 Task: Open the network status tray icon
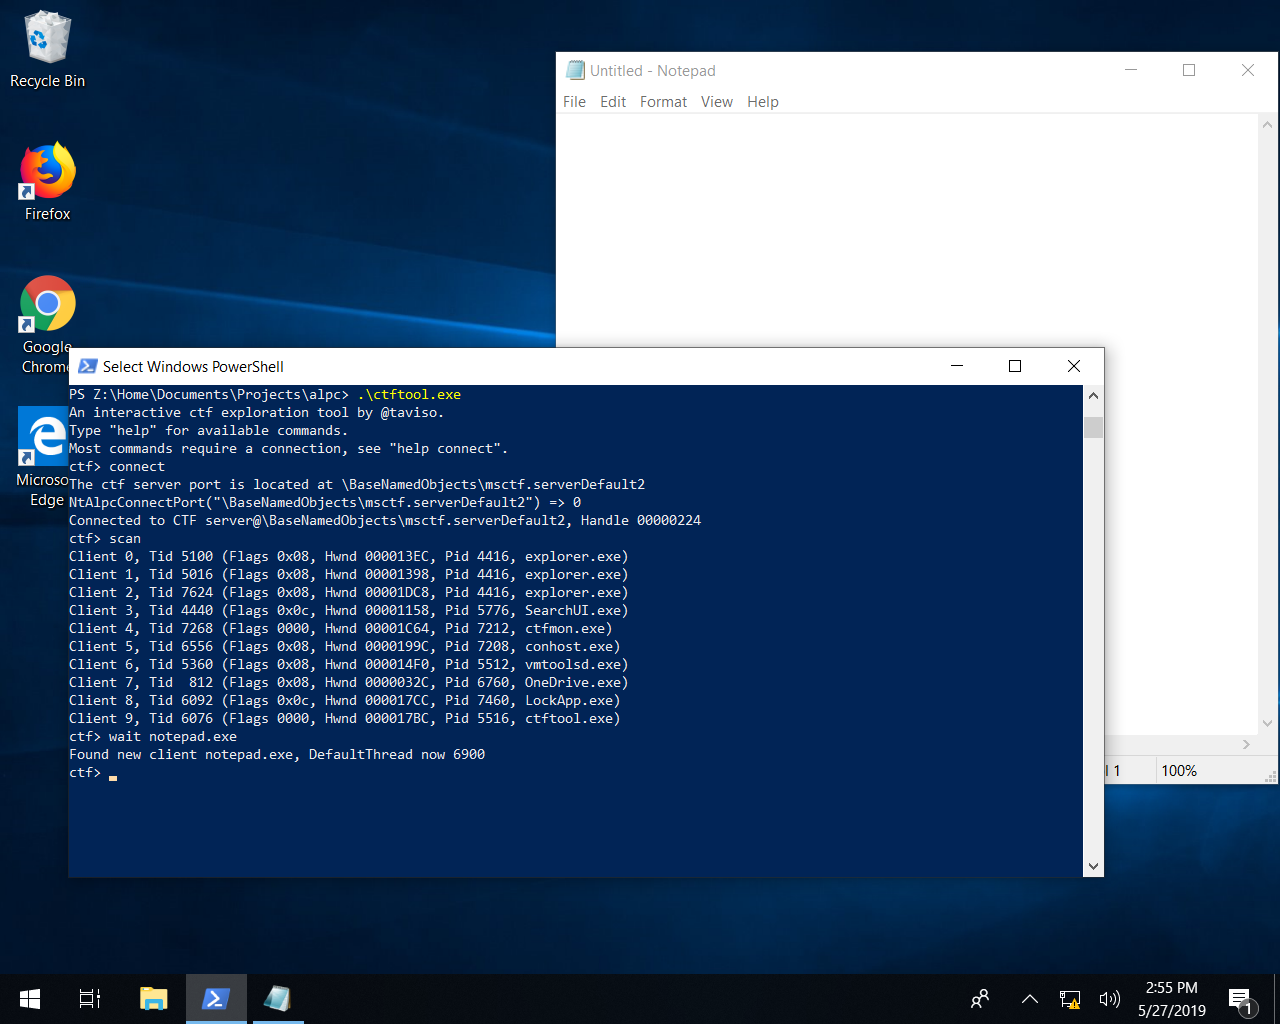tap(1070, 999)
